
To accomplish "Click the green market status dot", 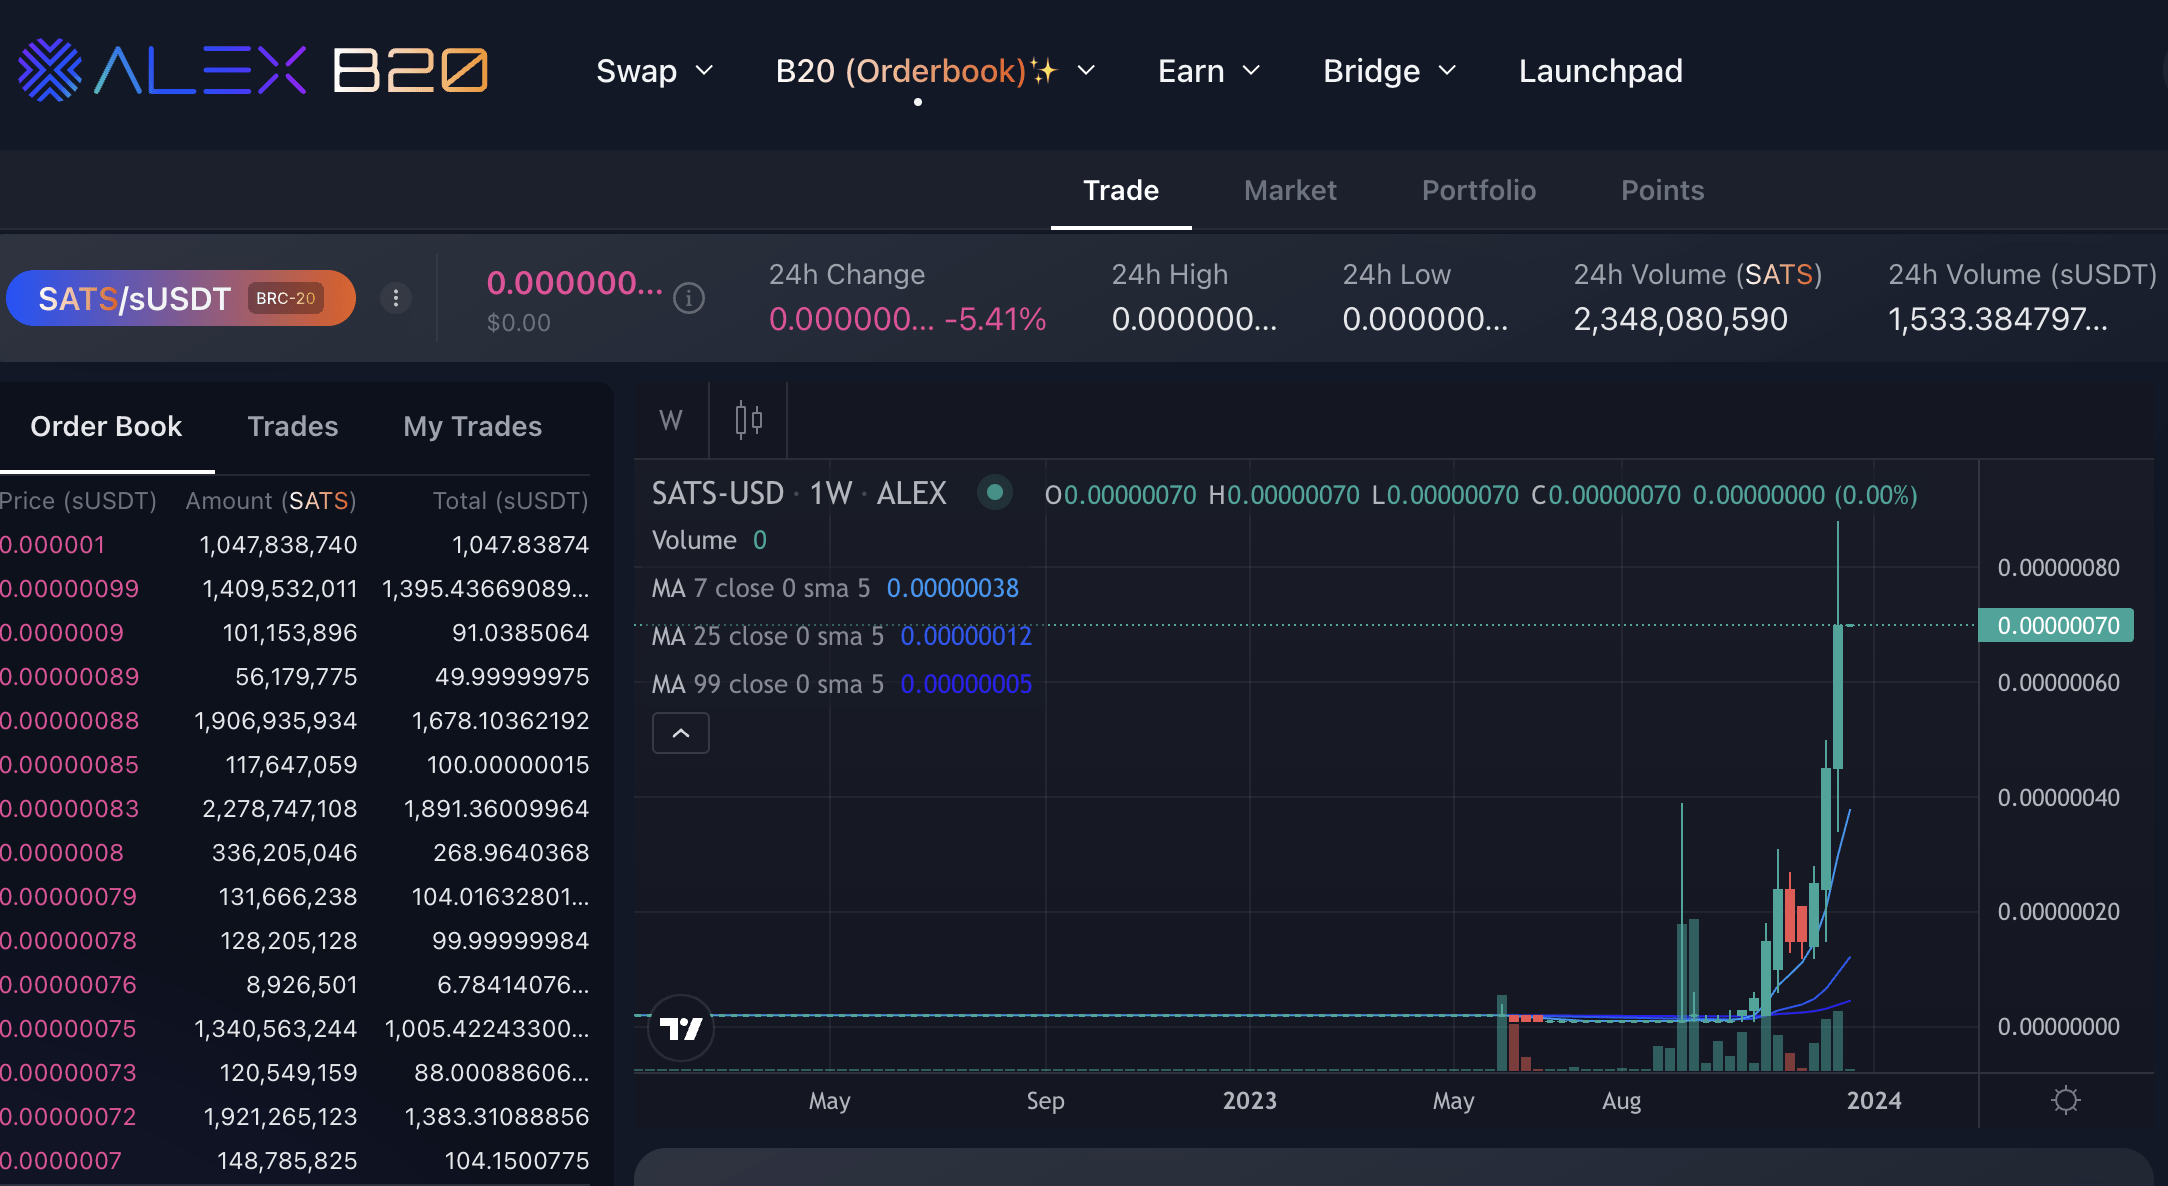I will [x=994, y=492].
